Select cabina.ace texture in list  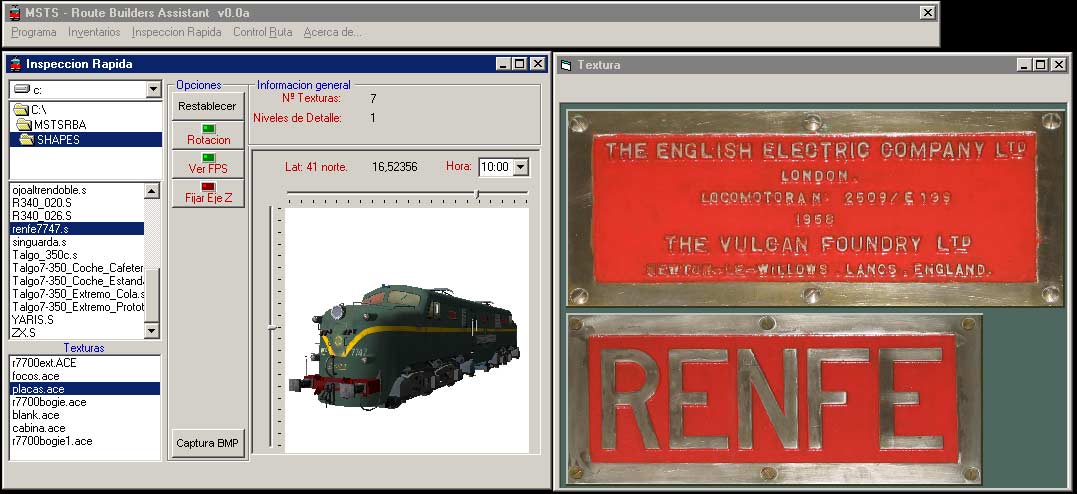point(37,428)
